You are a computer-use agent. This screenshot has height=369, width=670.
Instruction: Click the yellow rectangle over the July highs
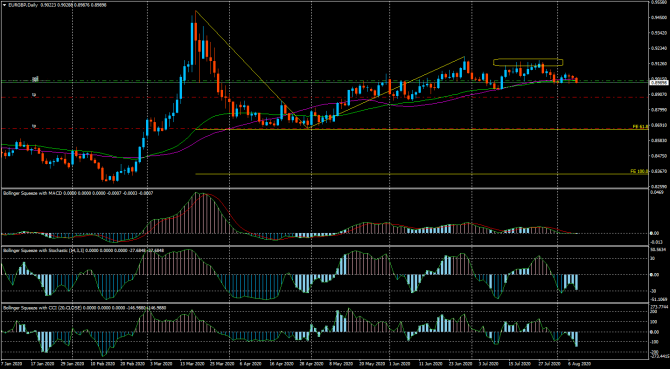[528, 62]
